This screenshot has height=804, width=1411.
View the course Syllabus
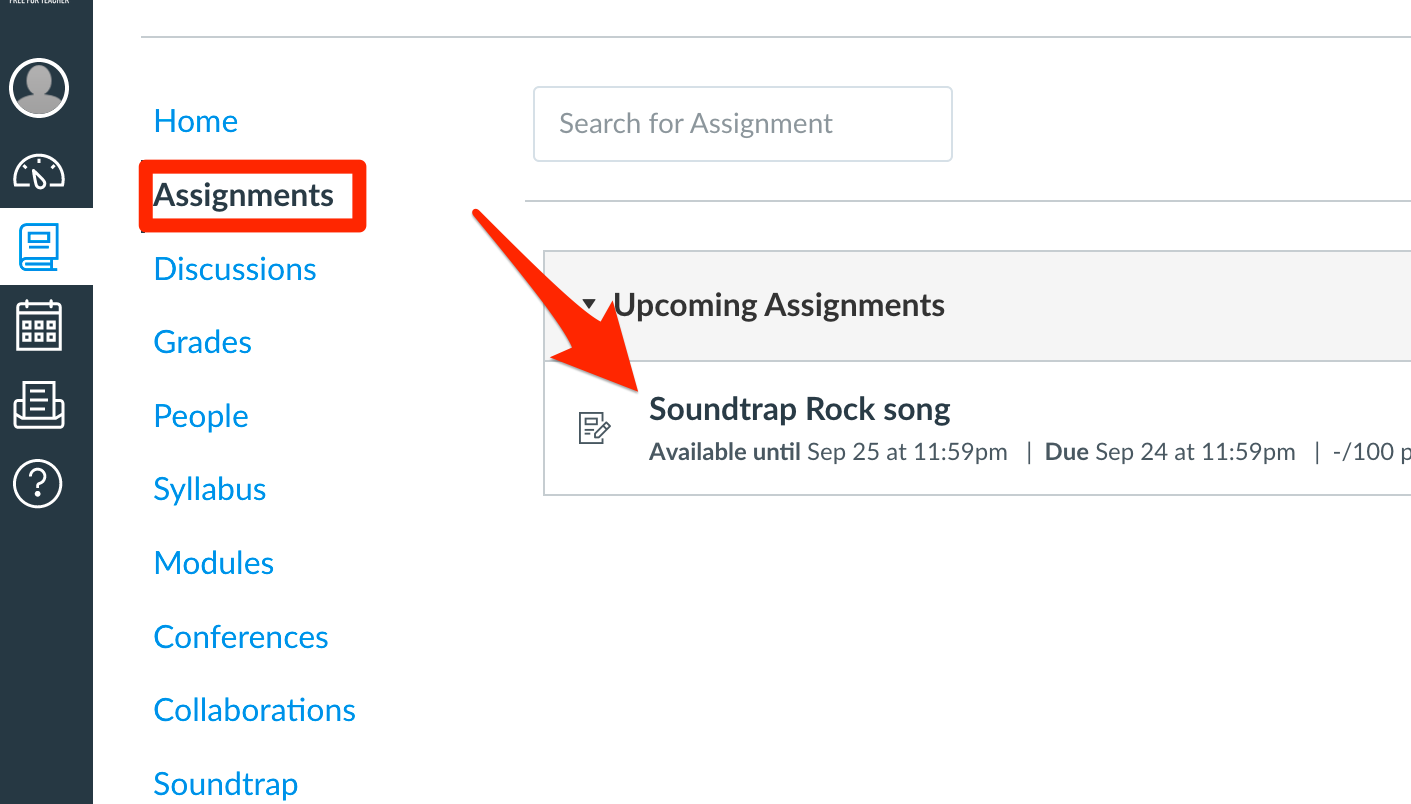209,489
